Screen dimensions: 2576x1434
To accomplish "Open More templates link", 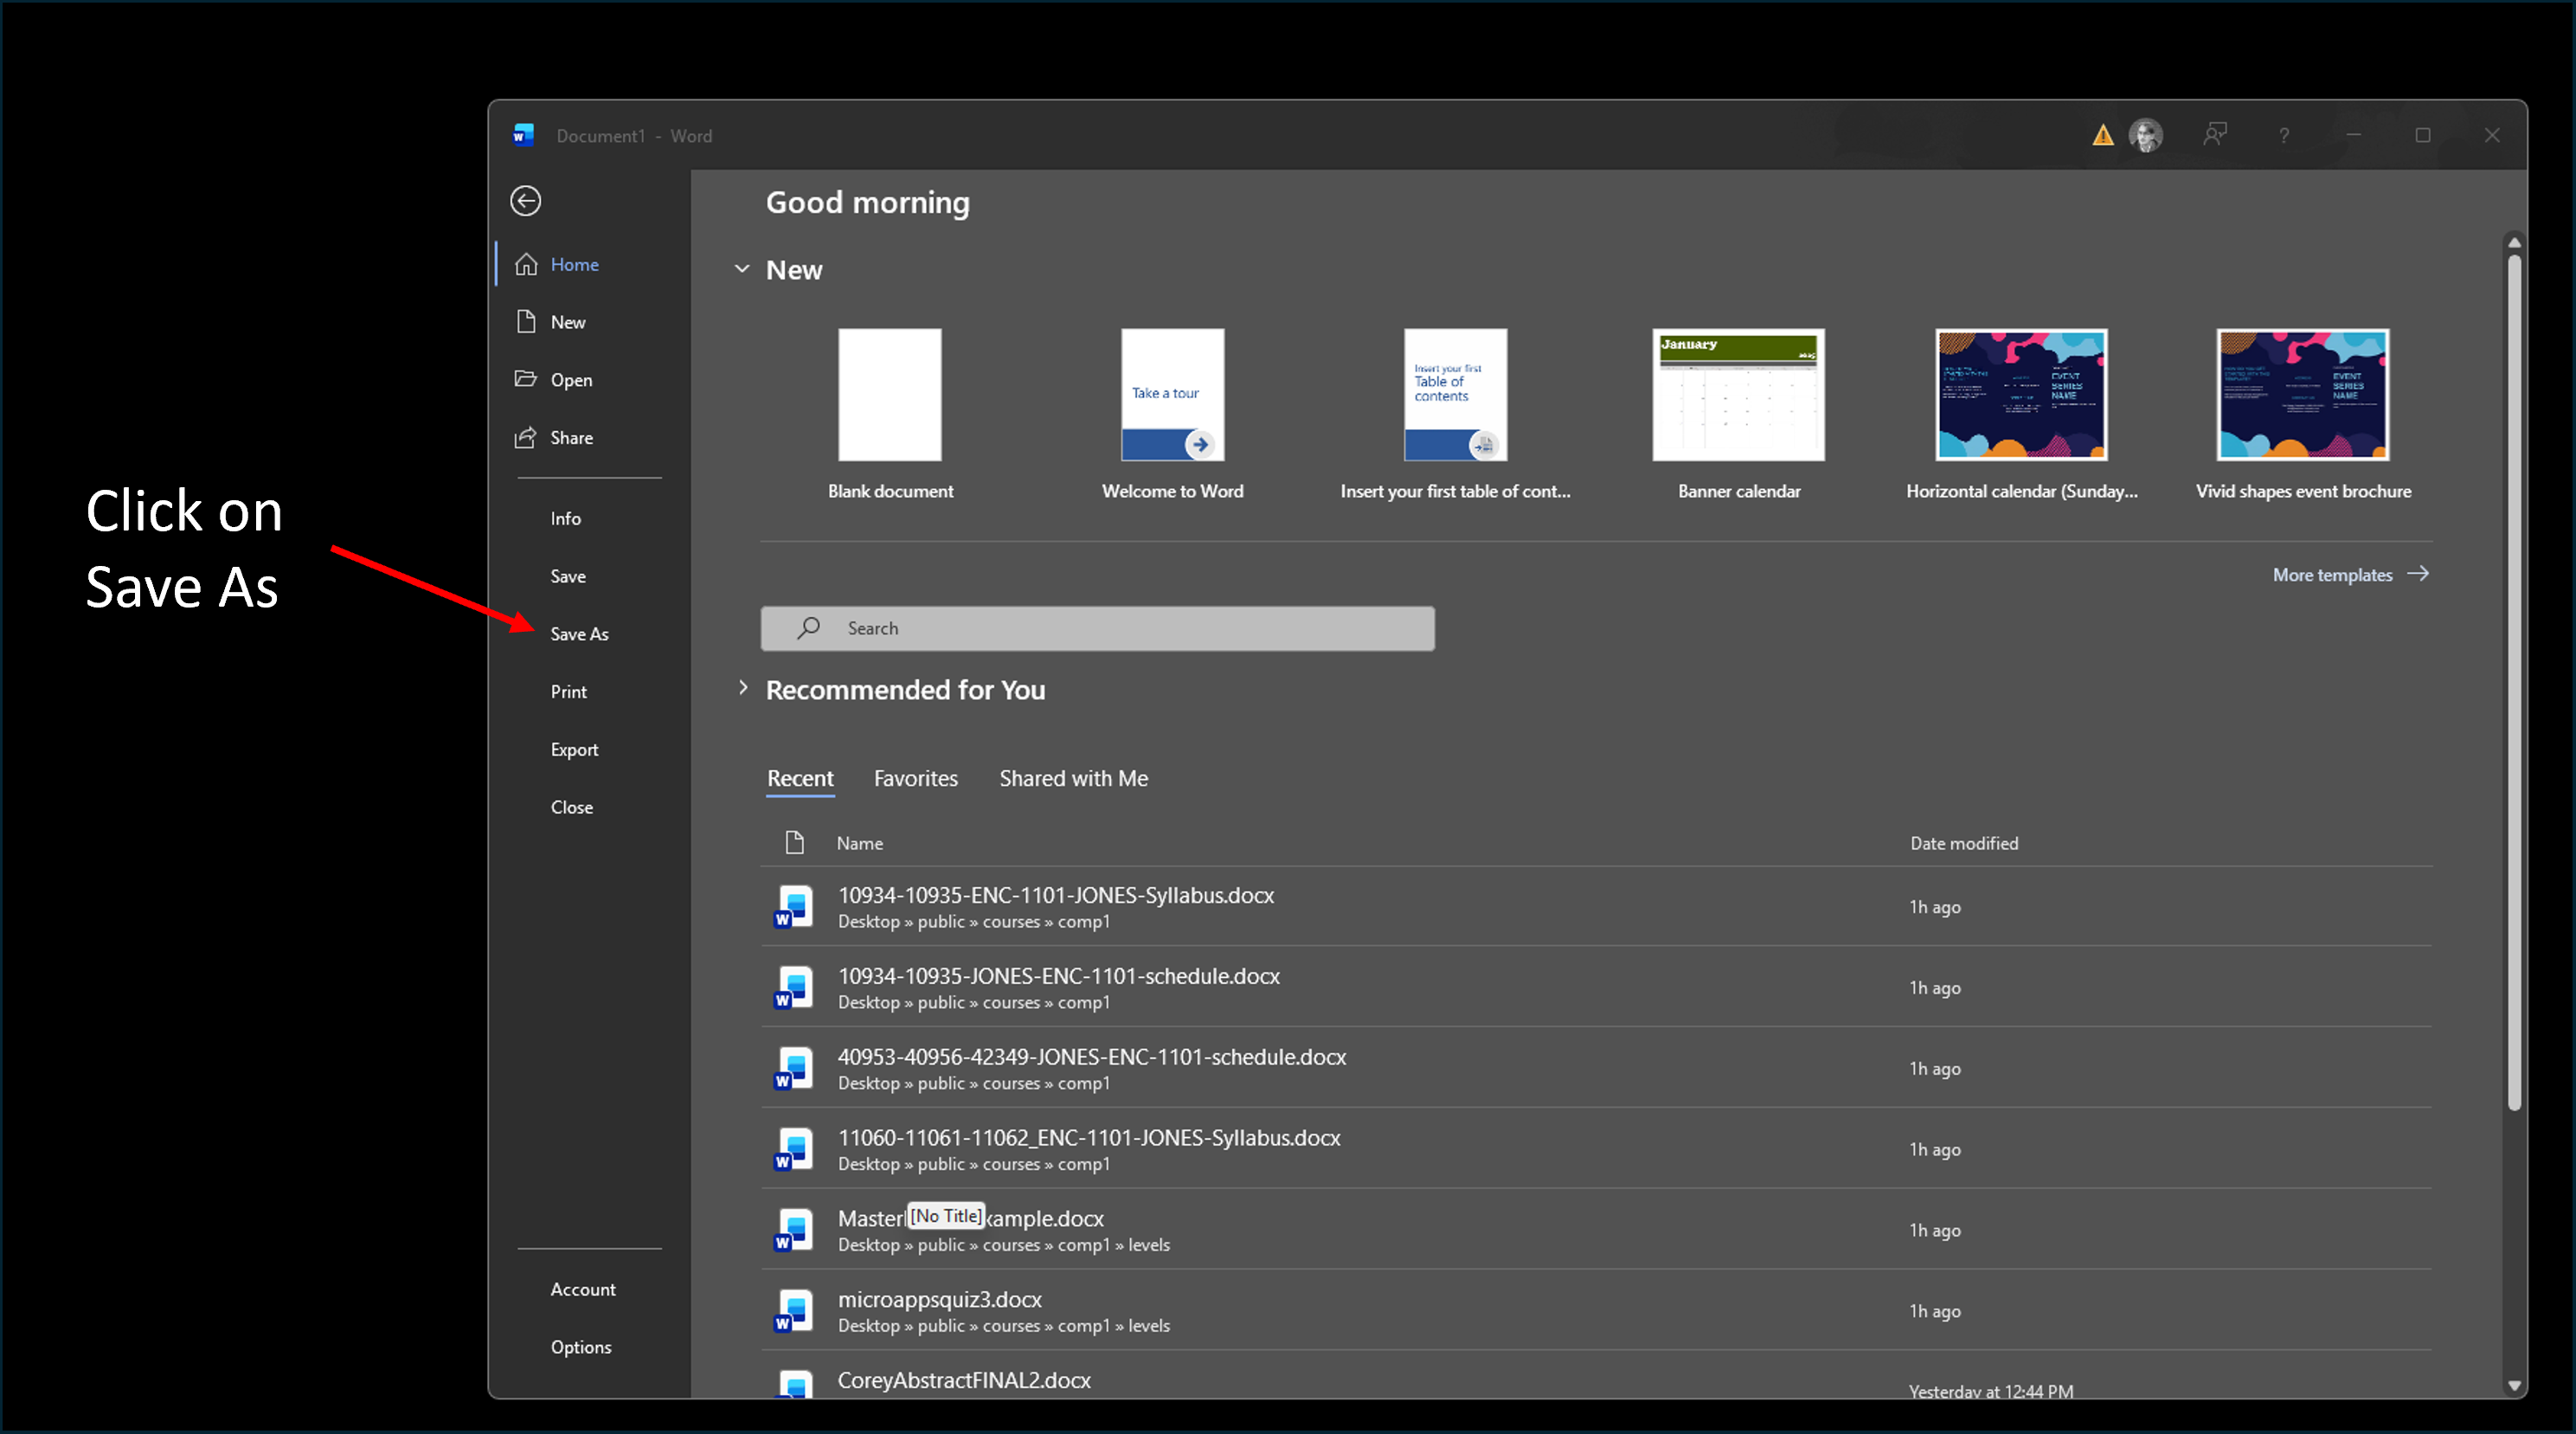I will (2331, 575).
